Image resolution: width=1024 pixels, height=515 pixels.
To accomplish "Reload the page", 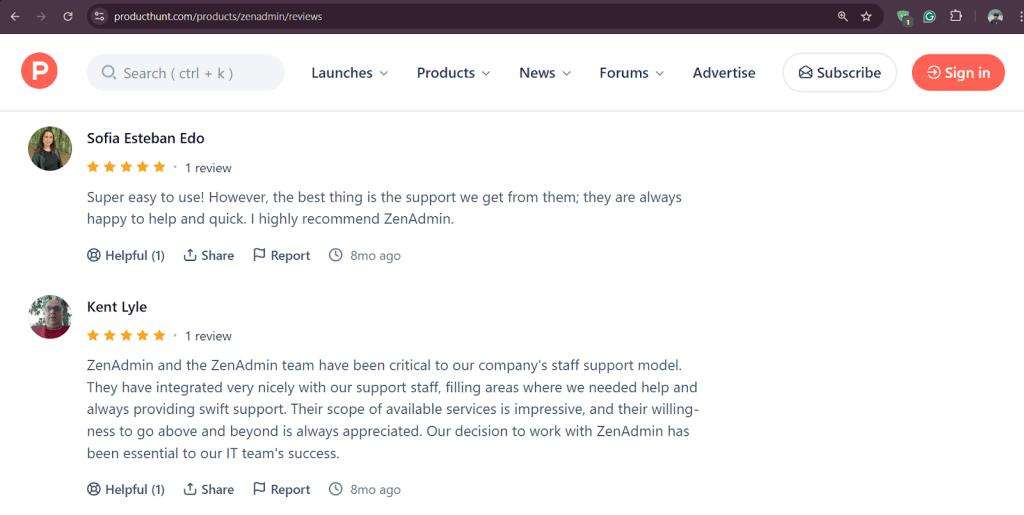I will tap(68, 17).
